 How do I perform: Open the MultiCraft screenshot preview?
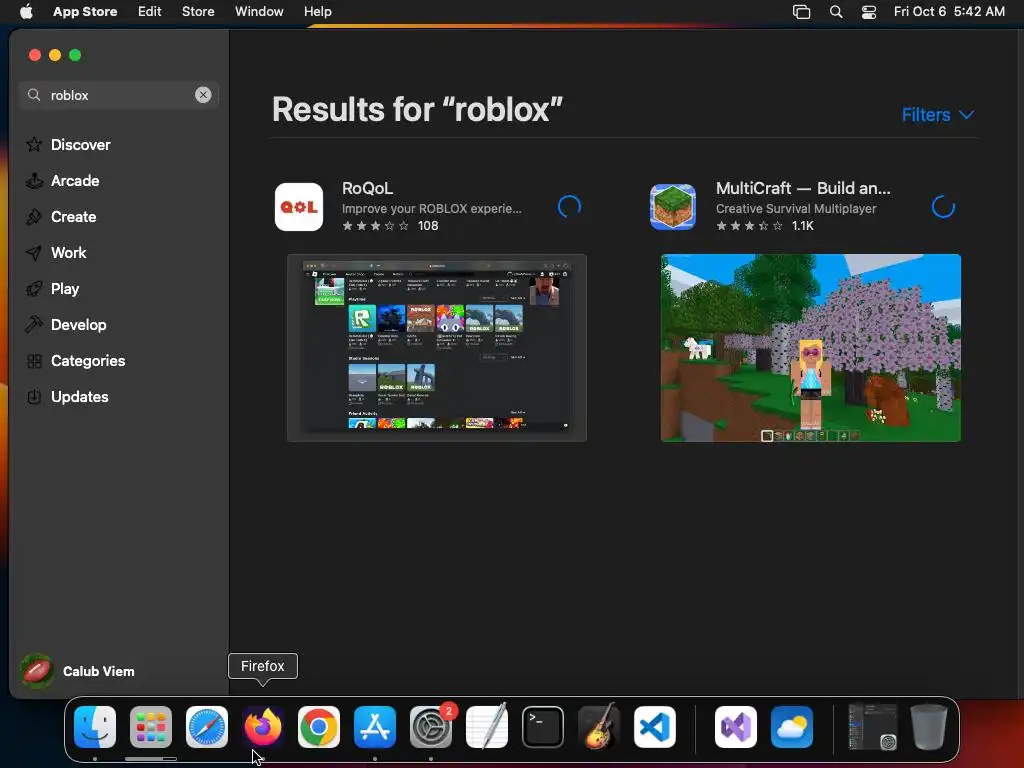[810, 348]
